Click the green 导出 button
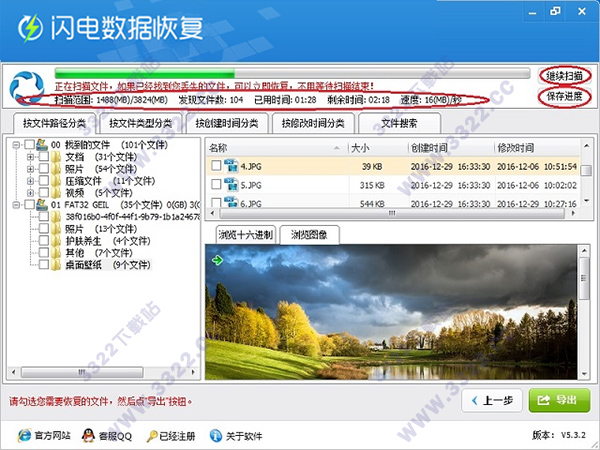The width and height of the screenshot is (600, 450). (x=559, y=400)
